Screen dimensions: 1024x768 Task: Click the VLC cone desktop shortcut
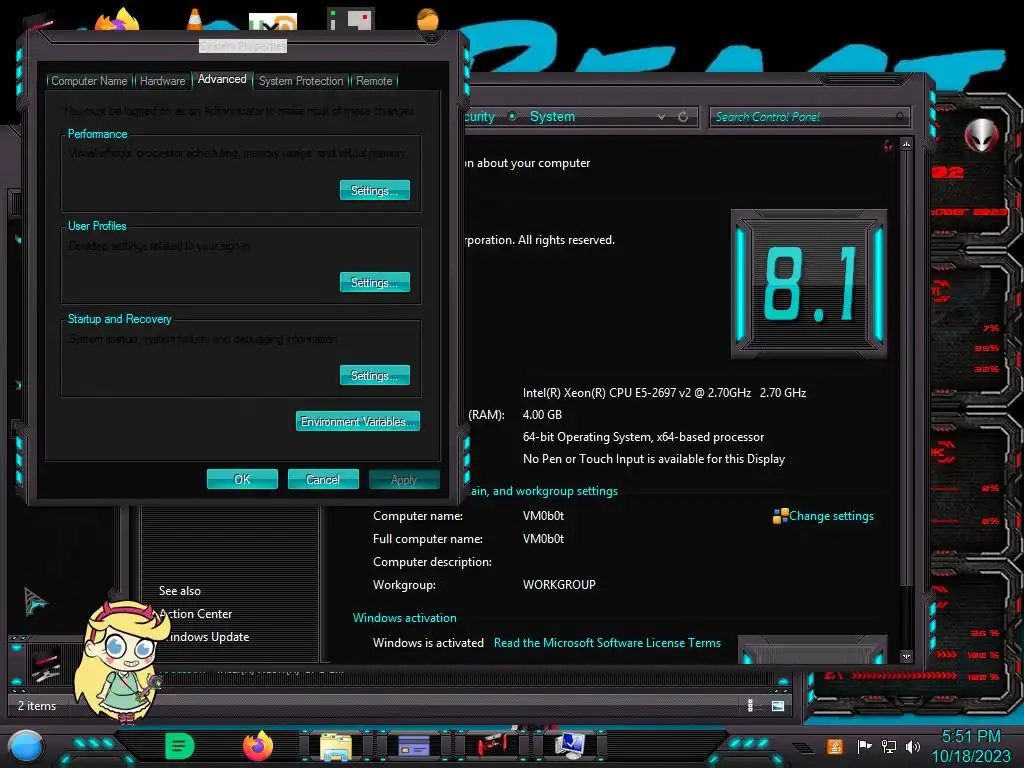(x=195, y=19)
